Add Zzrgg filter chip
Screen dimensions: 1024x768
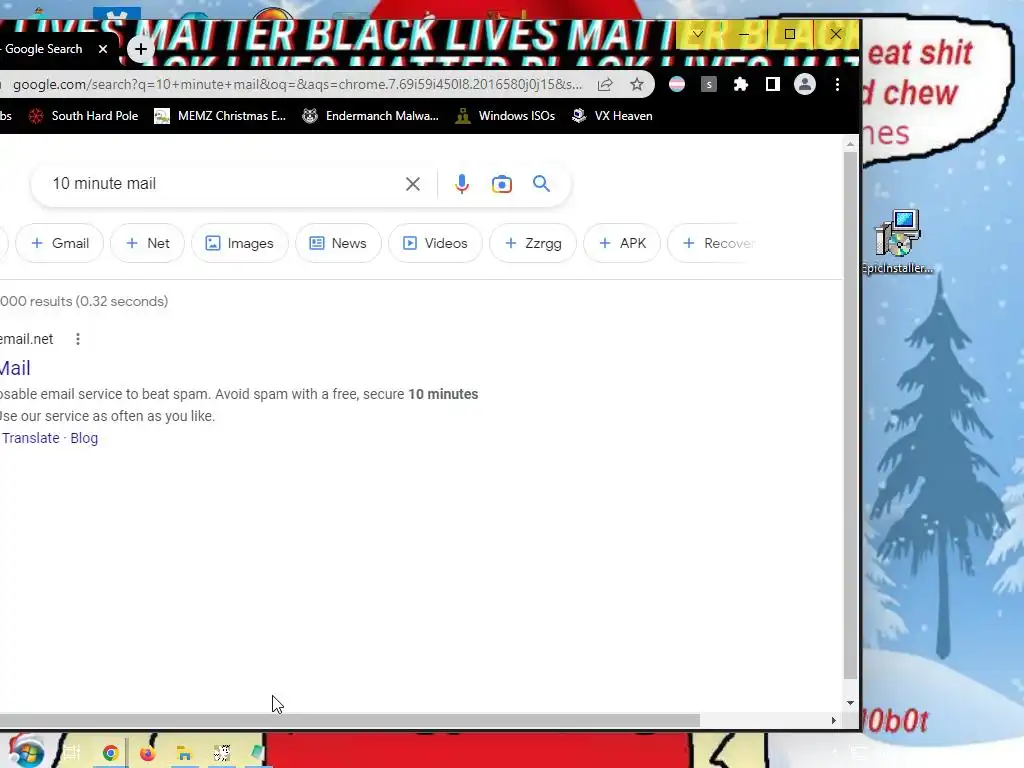click(x=533, y=243)
